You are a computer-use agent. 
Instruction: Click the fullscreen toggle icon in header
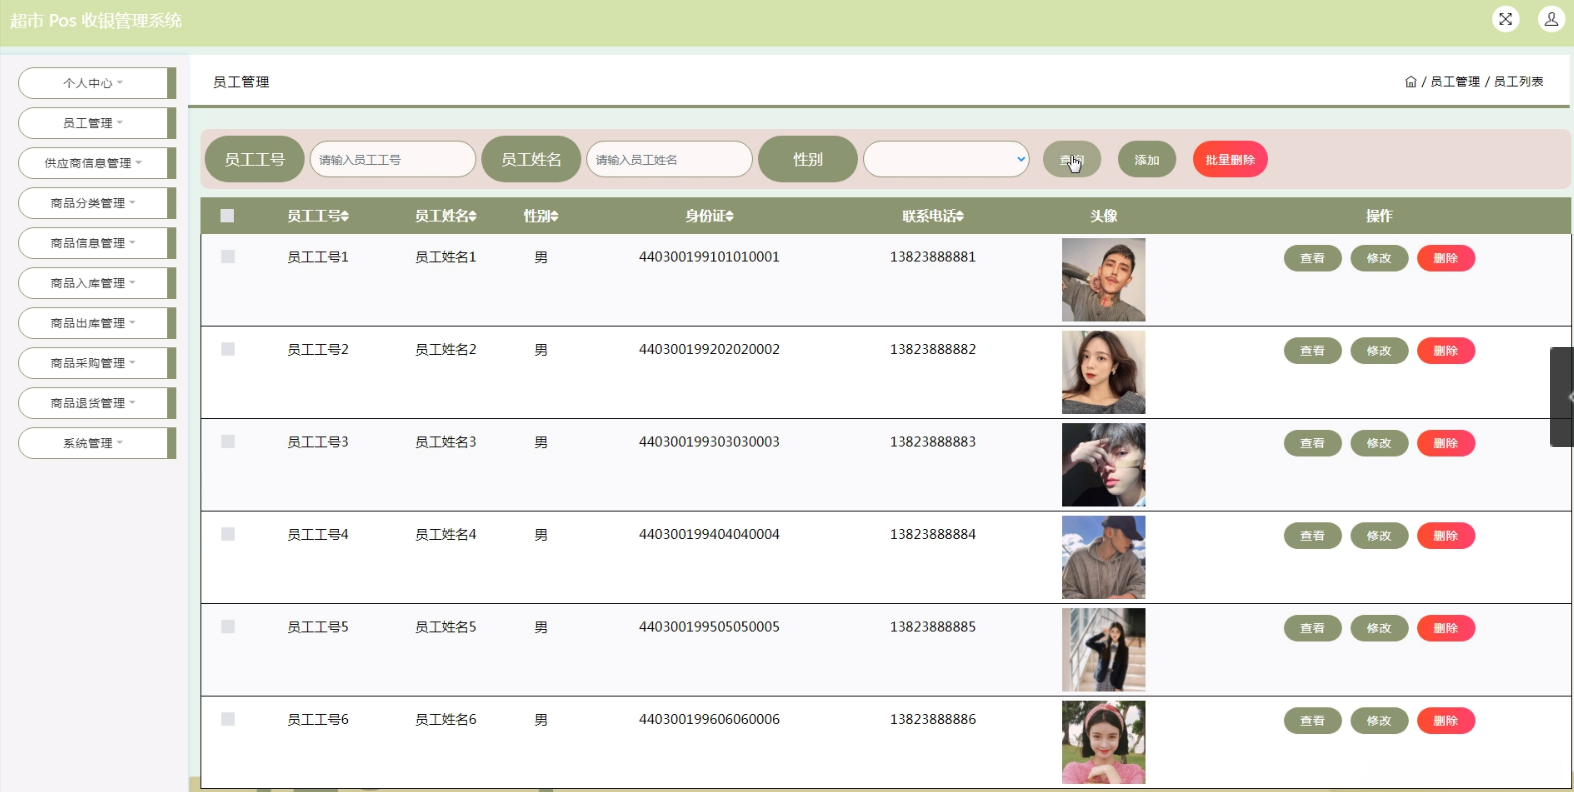pos(1505,19)
